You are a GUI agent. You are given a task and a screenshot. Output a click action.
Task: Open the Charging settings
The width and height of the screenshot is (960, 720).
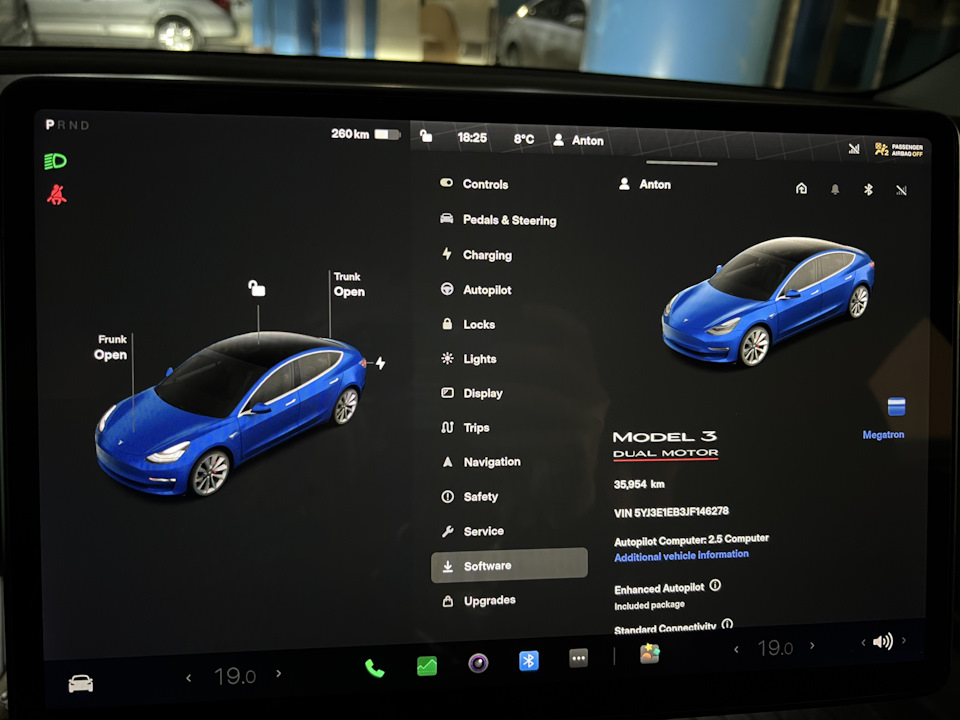point(476,255)
